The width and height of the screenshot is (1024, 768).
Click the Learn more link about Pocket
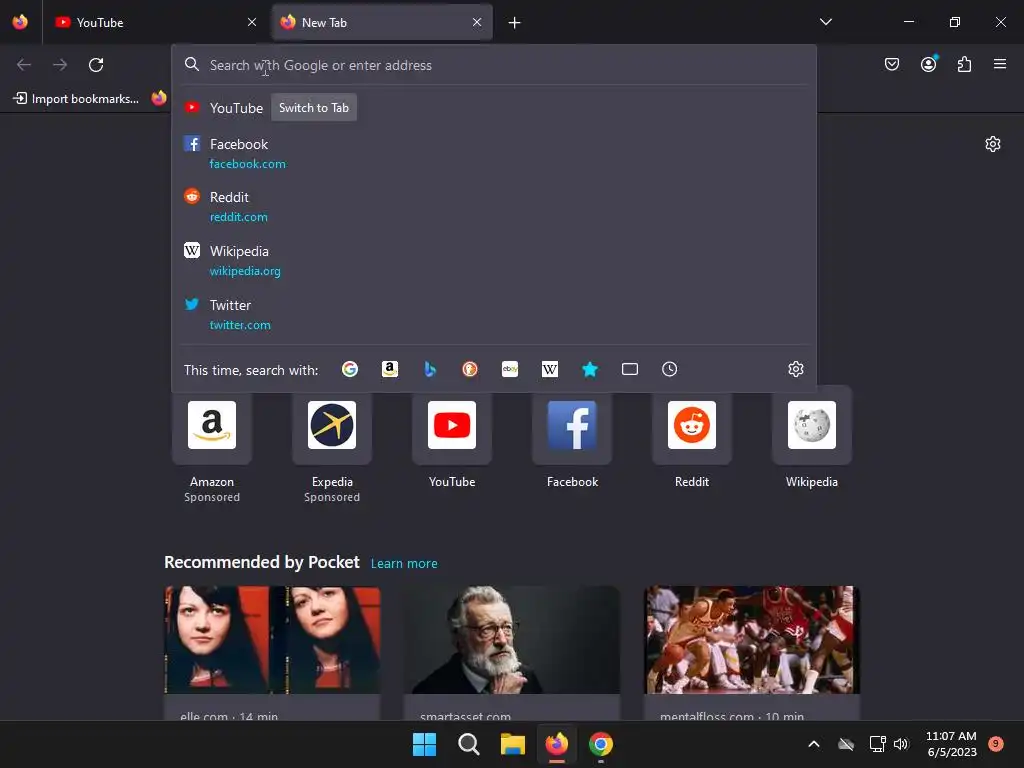tap(404, 564)
